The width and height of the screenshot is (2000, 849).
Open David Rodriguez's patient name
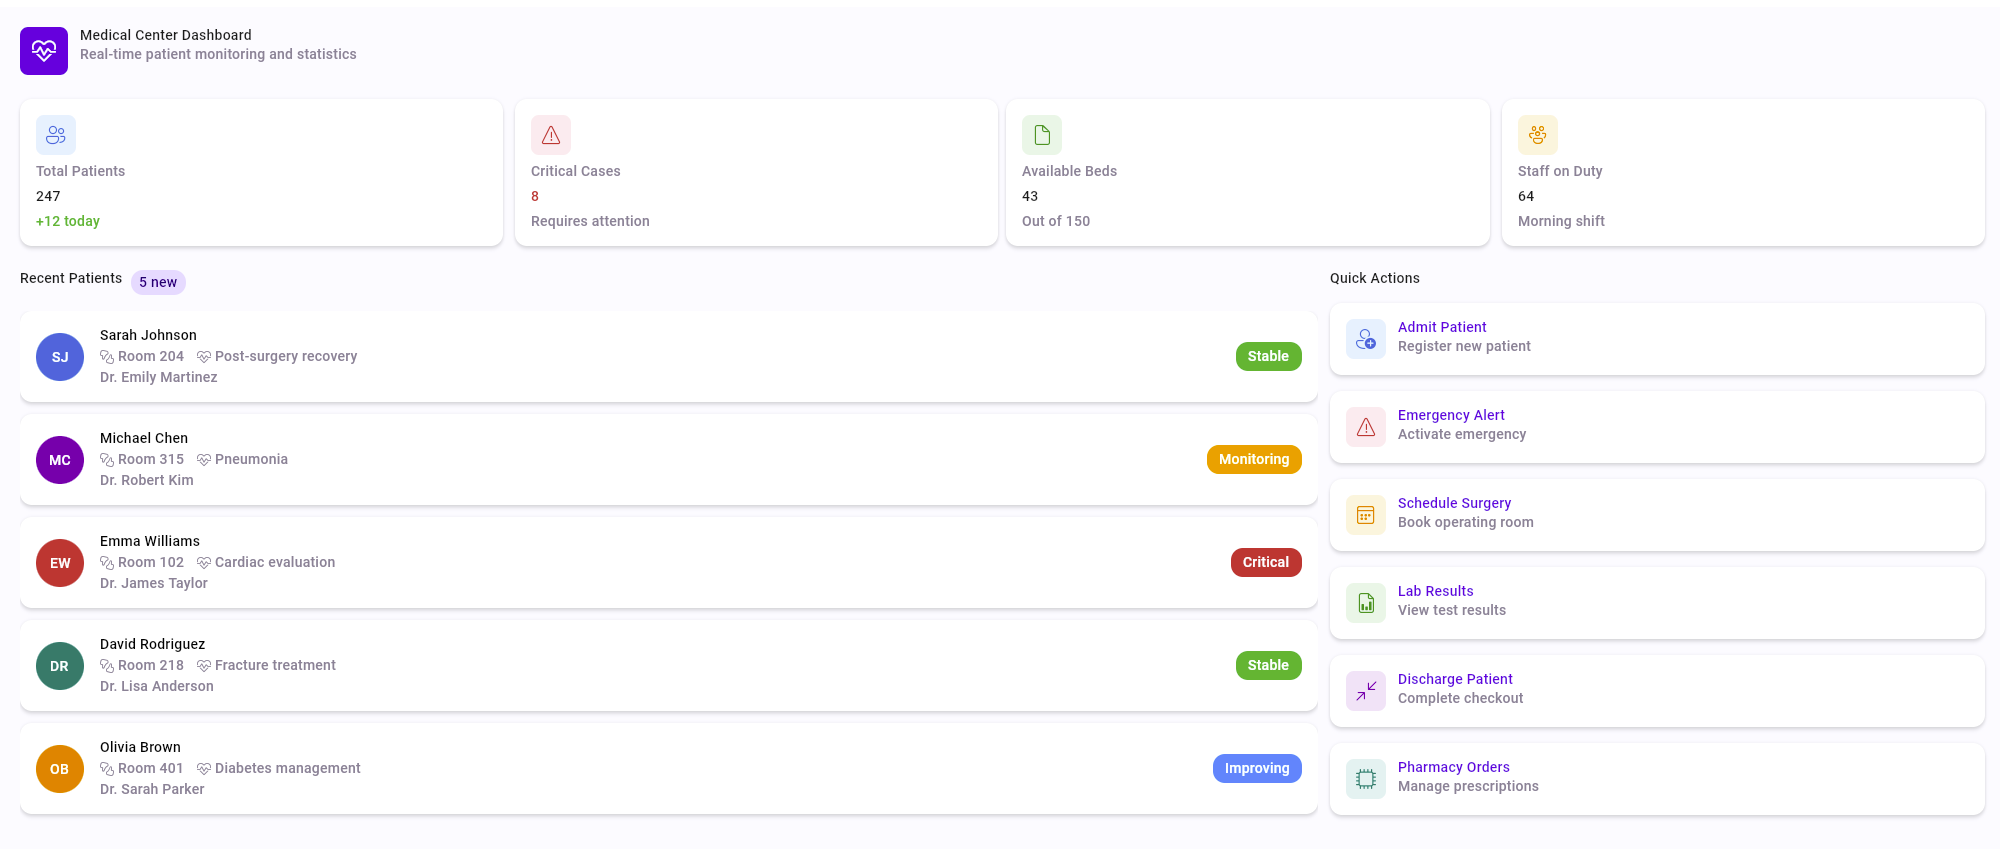[152, 644]
